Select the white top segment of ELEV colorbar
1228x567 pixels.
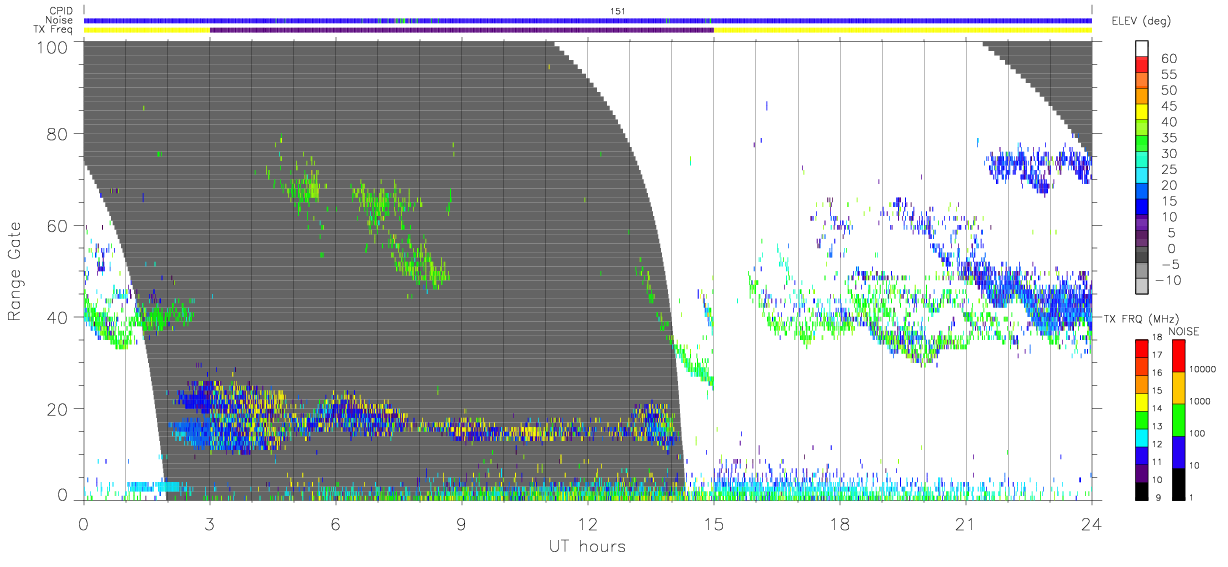[1142, 48]
